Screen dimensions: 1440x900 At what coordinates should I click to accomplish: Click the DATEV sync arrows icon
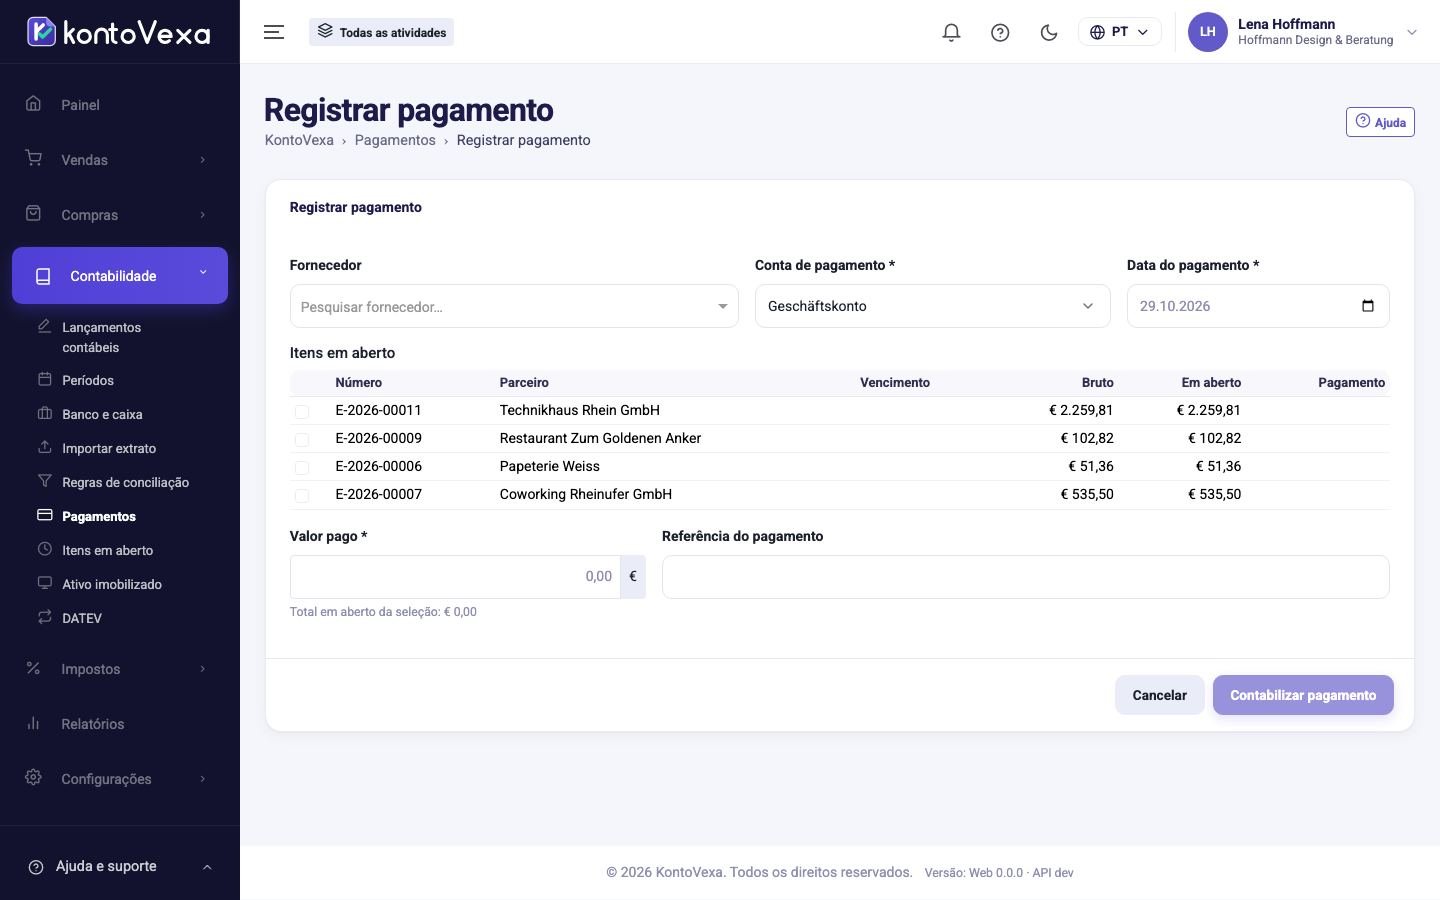click(x=44, y=617)
